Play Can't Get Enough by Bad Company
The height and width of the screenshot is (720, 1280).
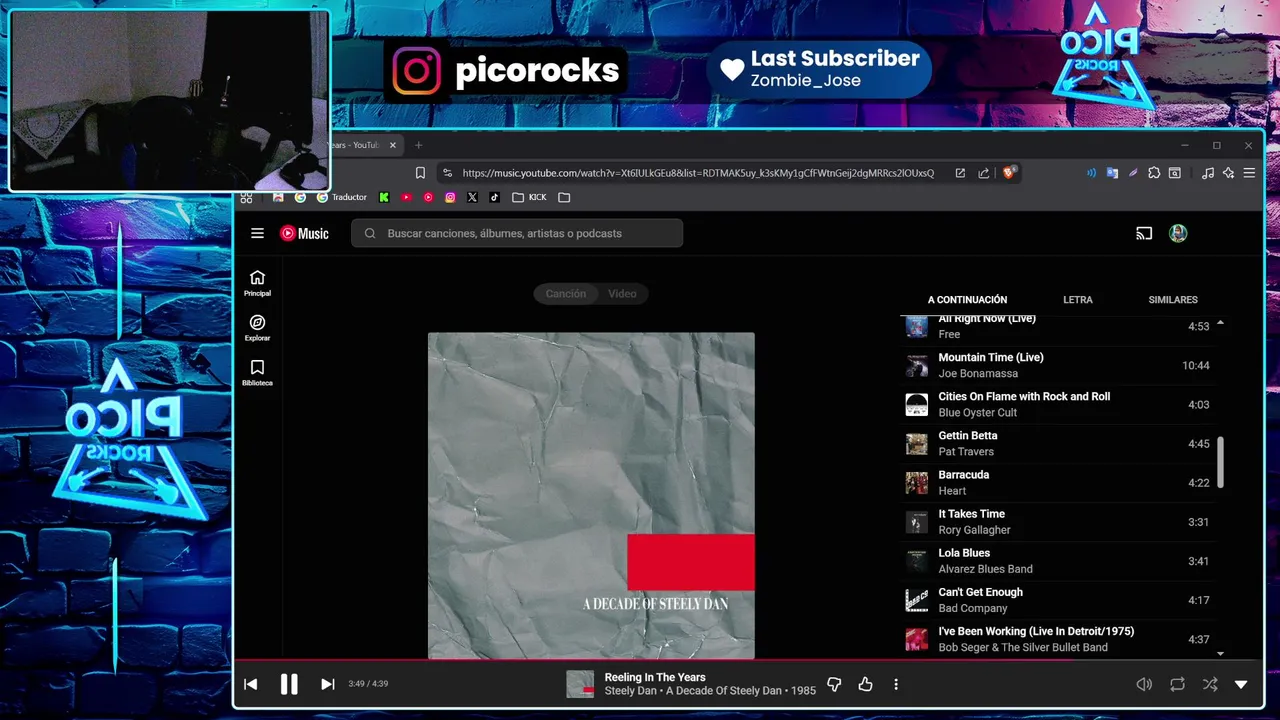(1058, 599)
